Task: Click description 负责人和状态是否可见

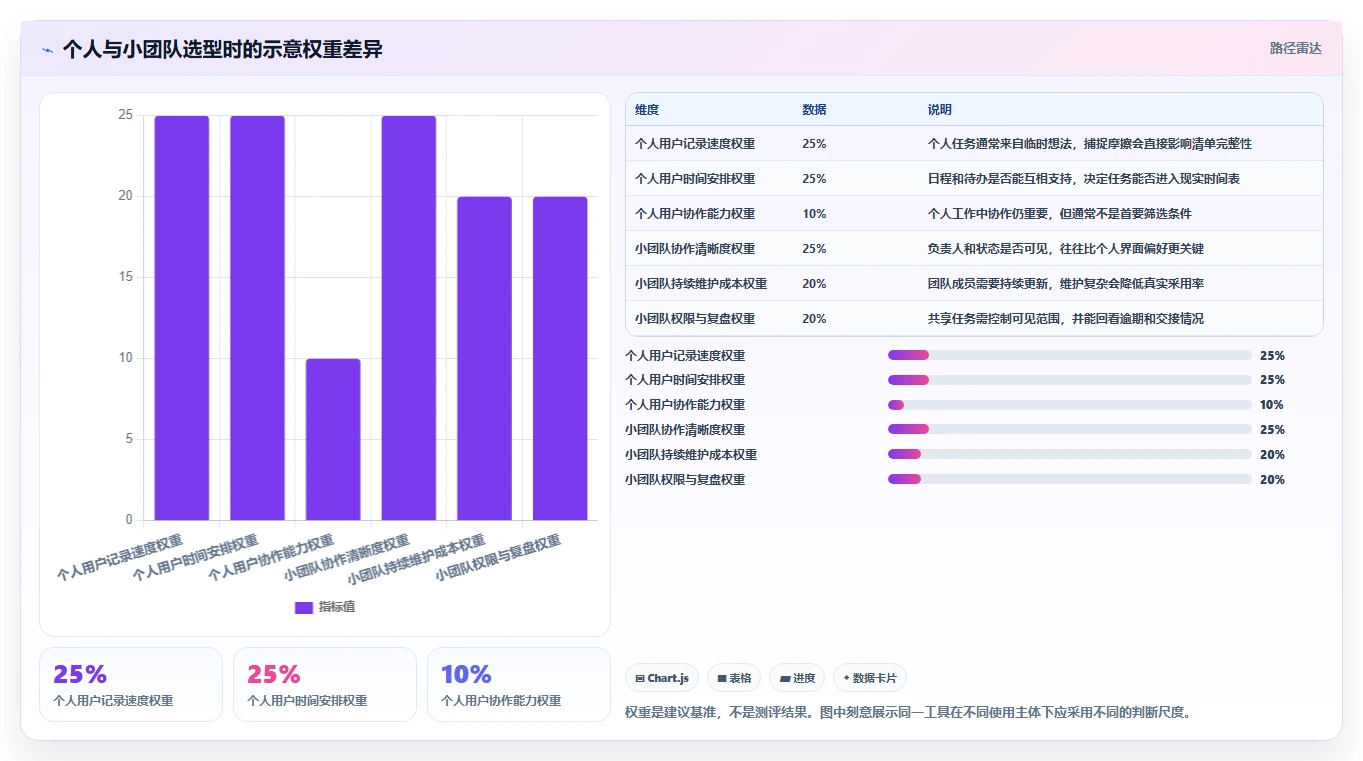Action: click(1065, 249)
